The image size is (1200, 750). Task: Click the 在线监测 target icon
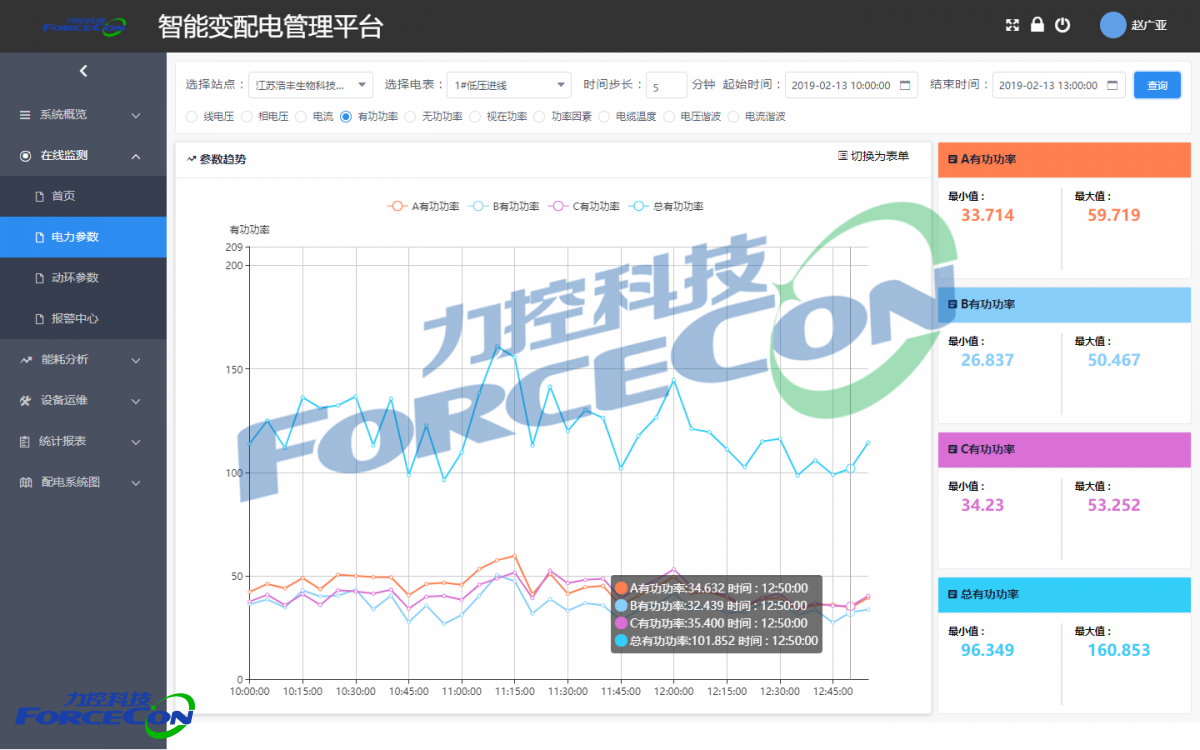coord(25,156)
